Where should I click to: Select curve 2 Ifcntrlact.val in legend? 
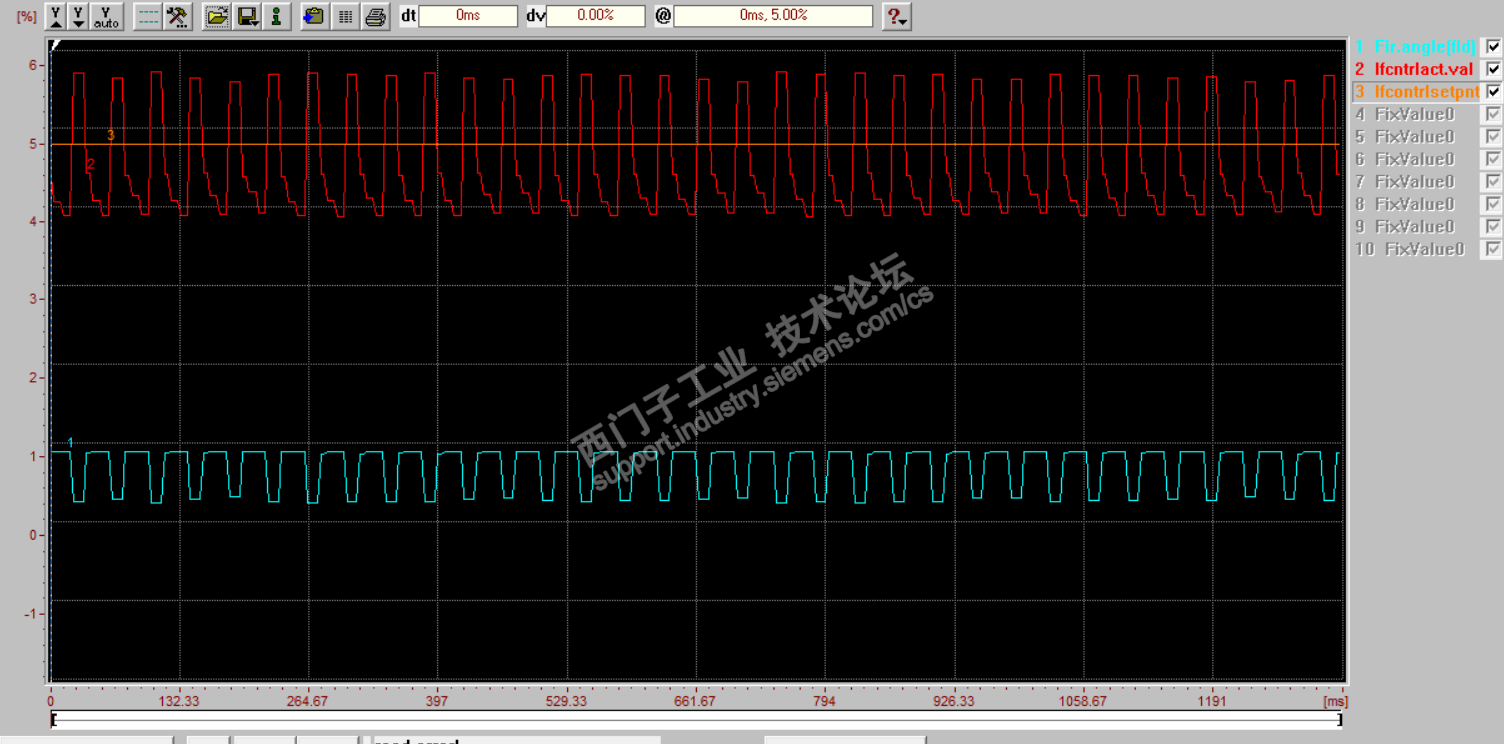click(1416, 69)
